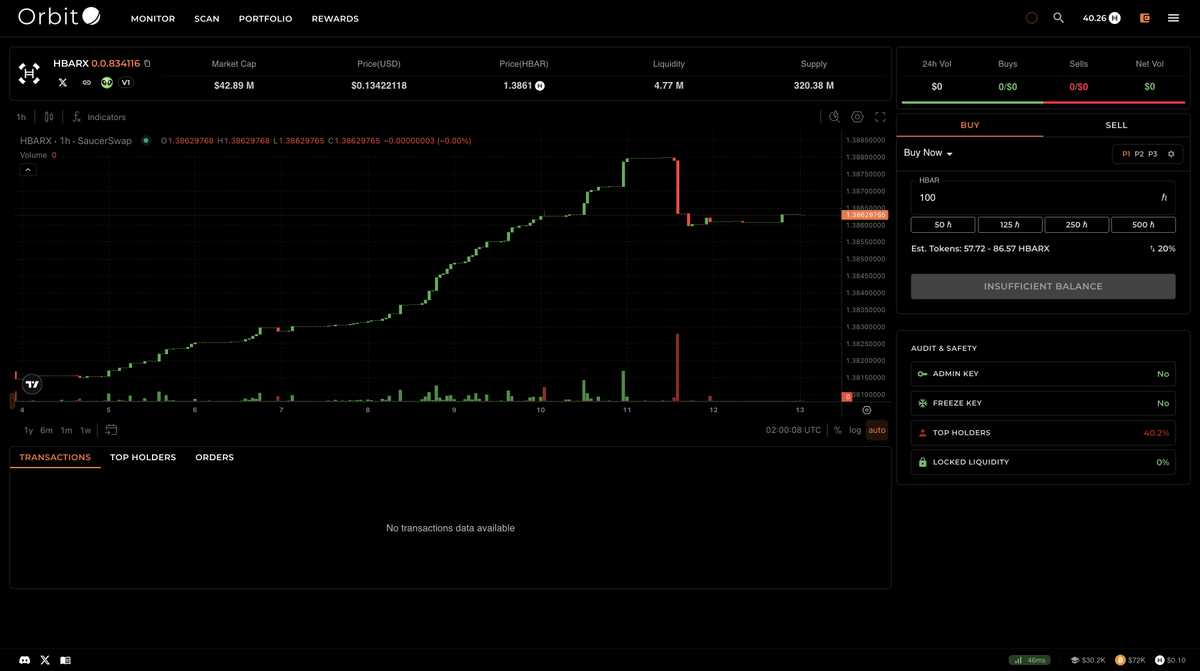Image resolution: width=1200 pixels, height=671 pixels.
Task: Open the candlestick chart style icon
Action: (49, 117)
